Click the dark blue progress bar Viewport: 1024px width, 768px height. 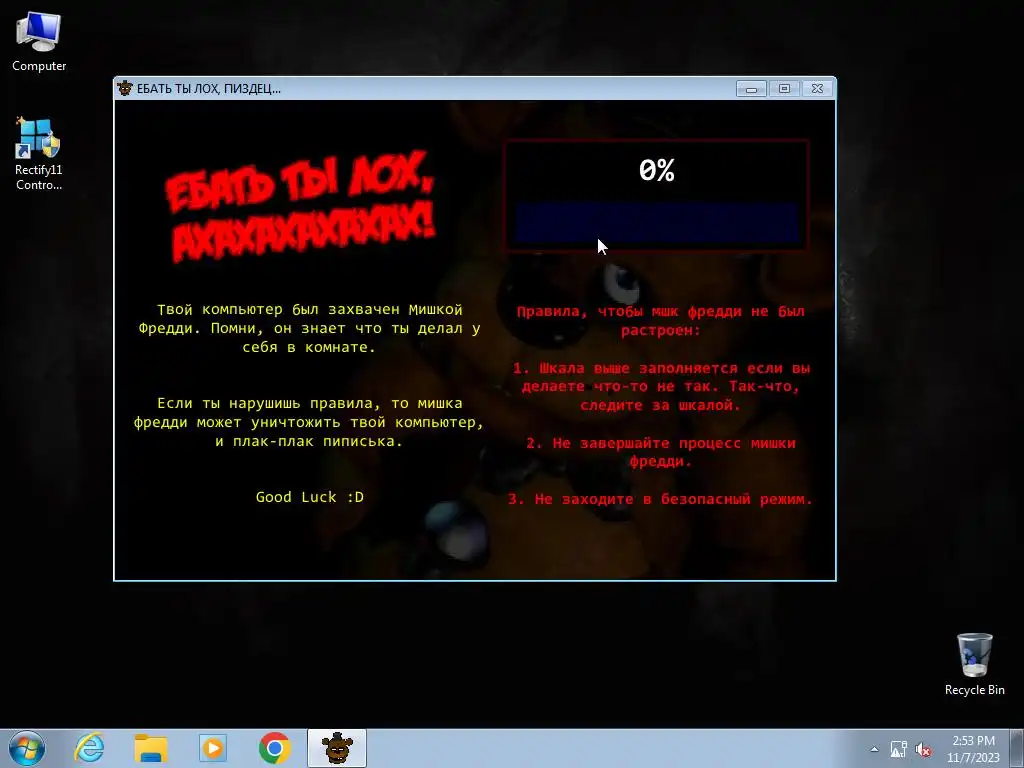tap(656, 222)
